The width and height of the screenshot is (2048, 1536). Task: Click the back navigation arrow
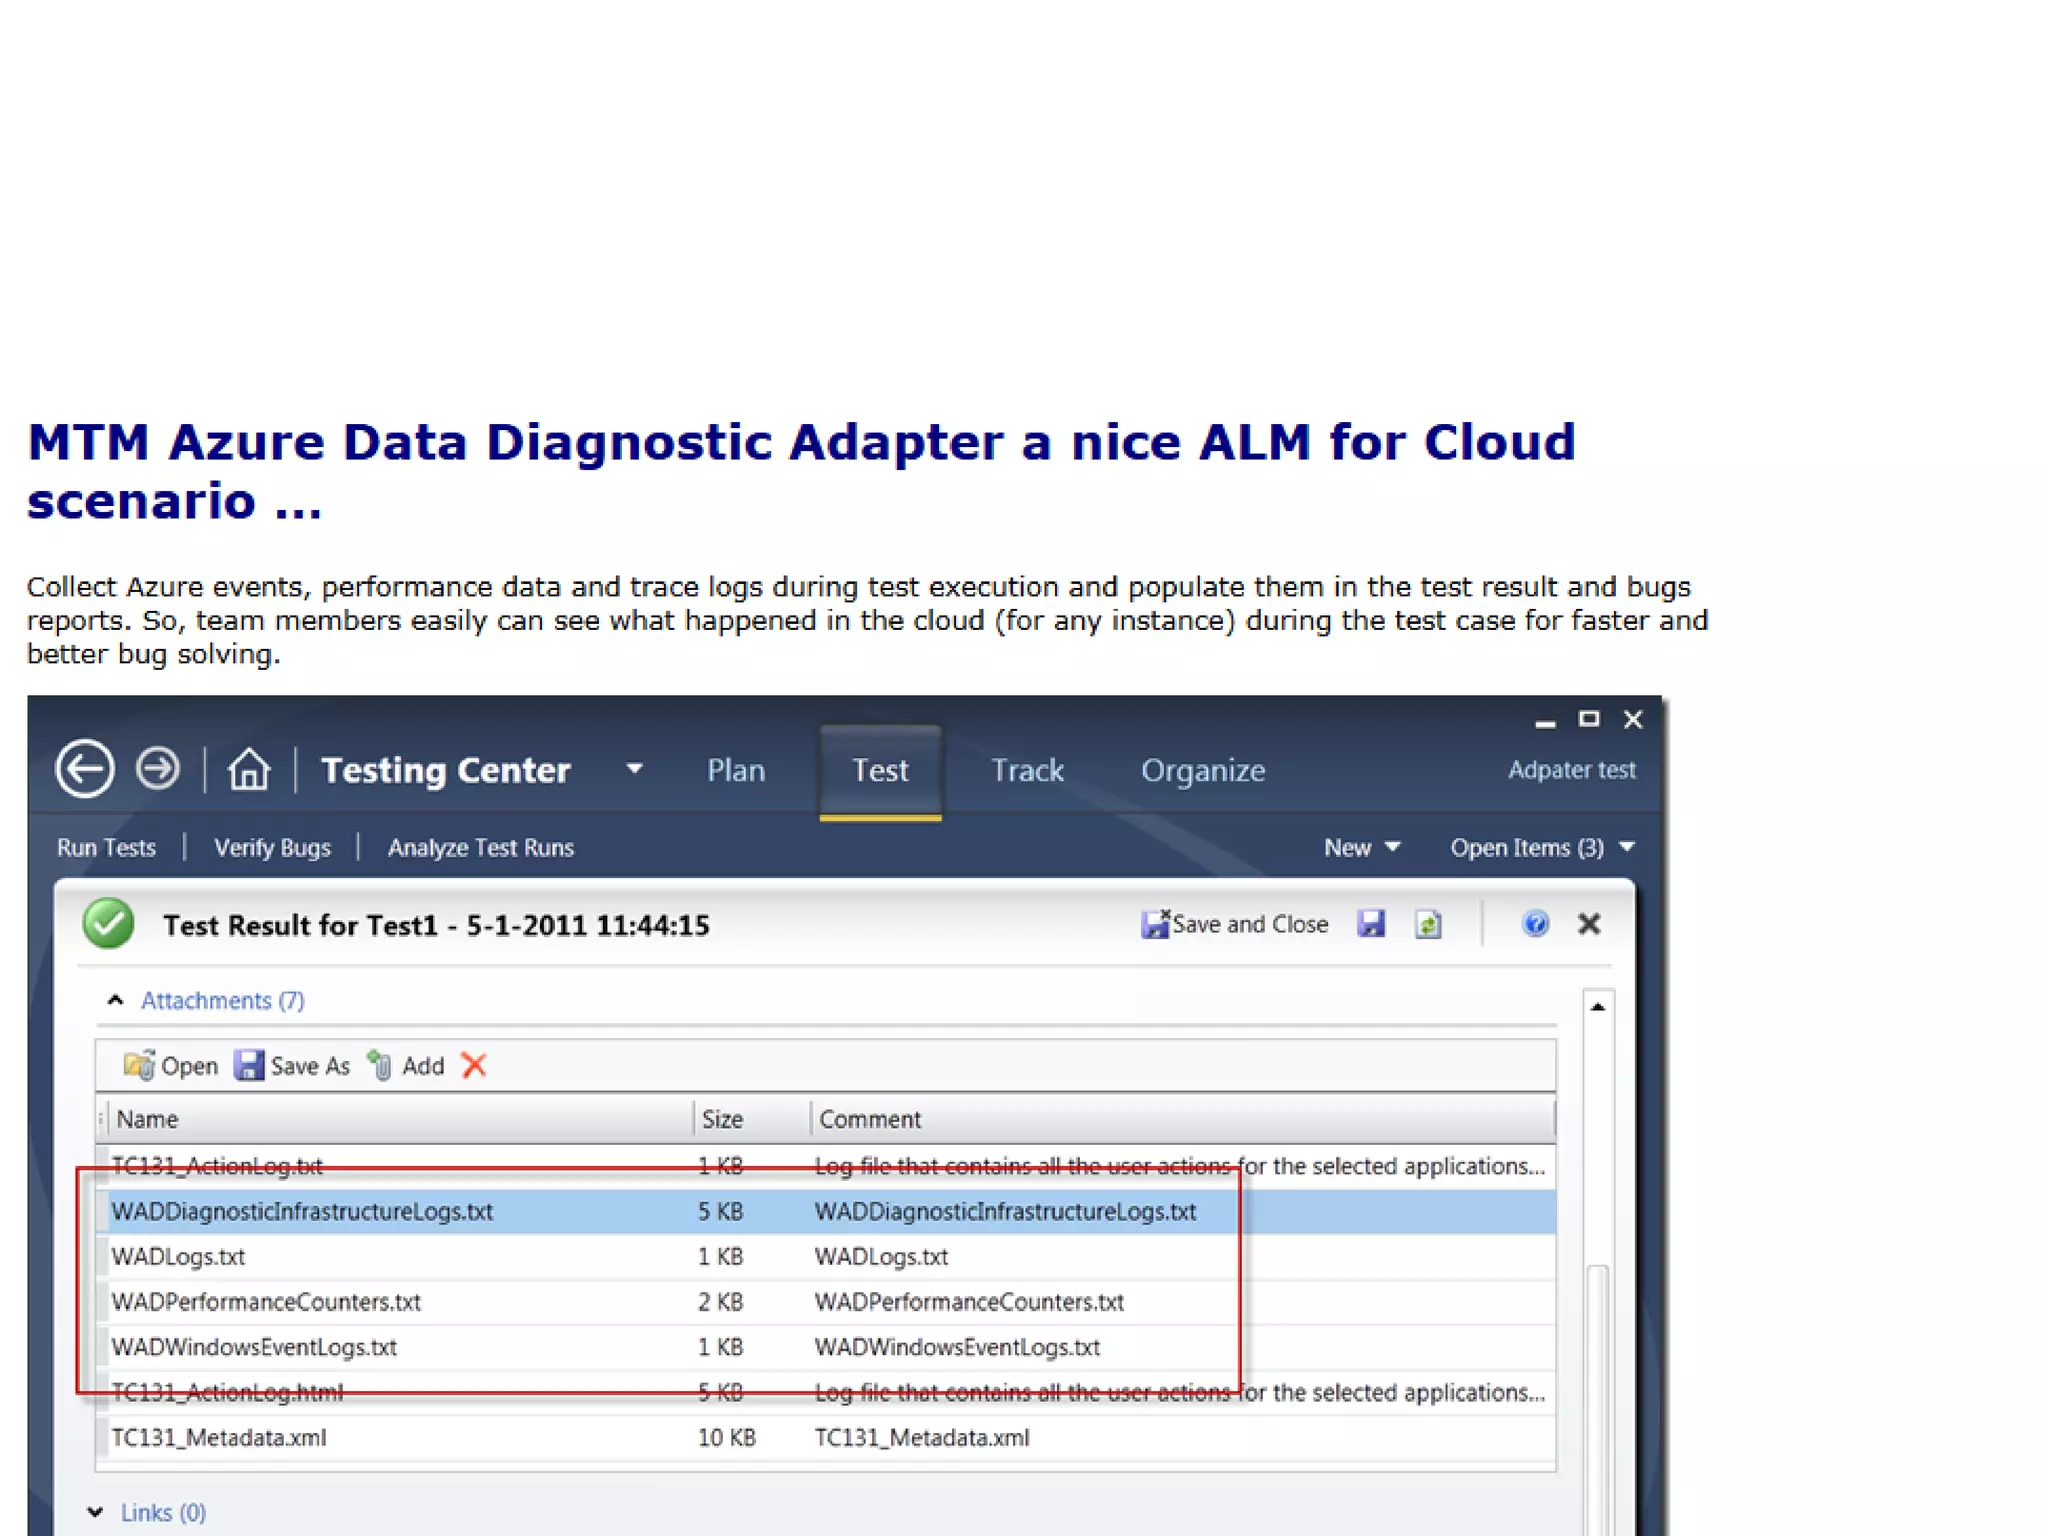pos(84,769)
